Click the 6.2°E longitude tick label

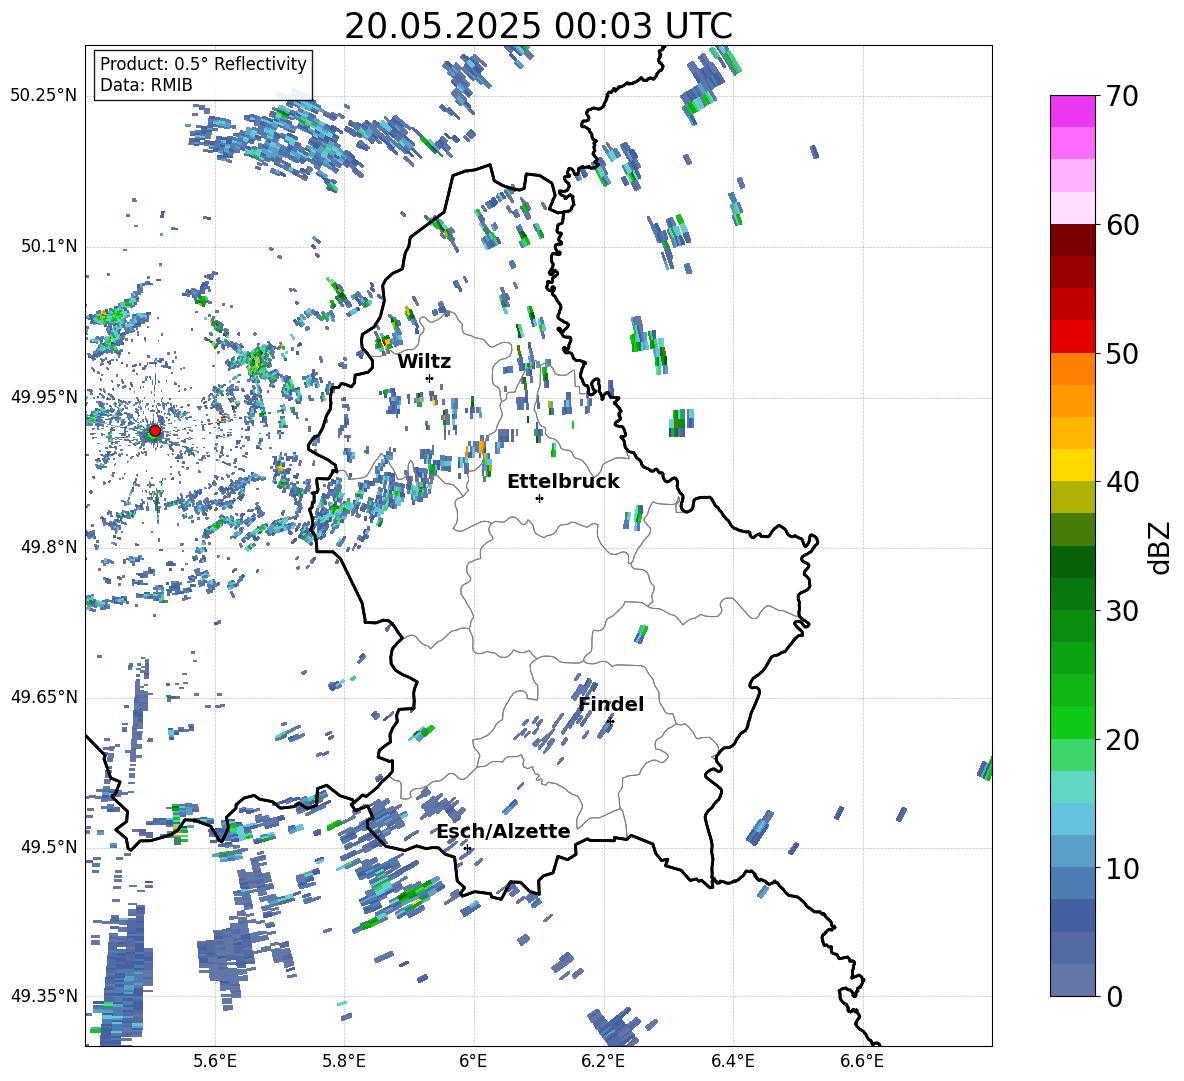tap(603, 1061)
